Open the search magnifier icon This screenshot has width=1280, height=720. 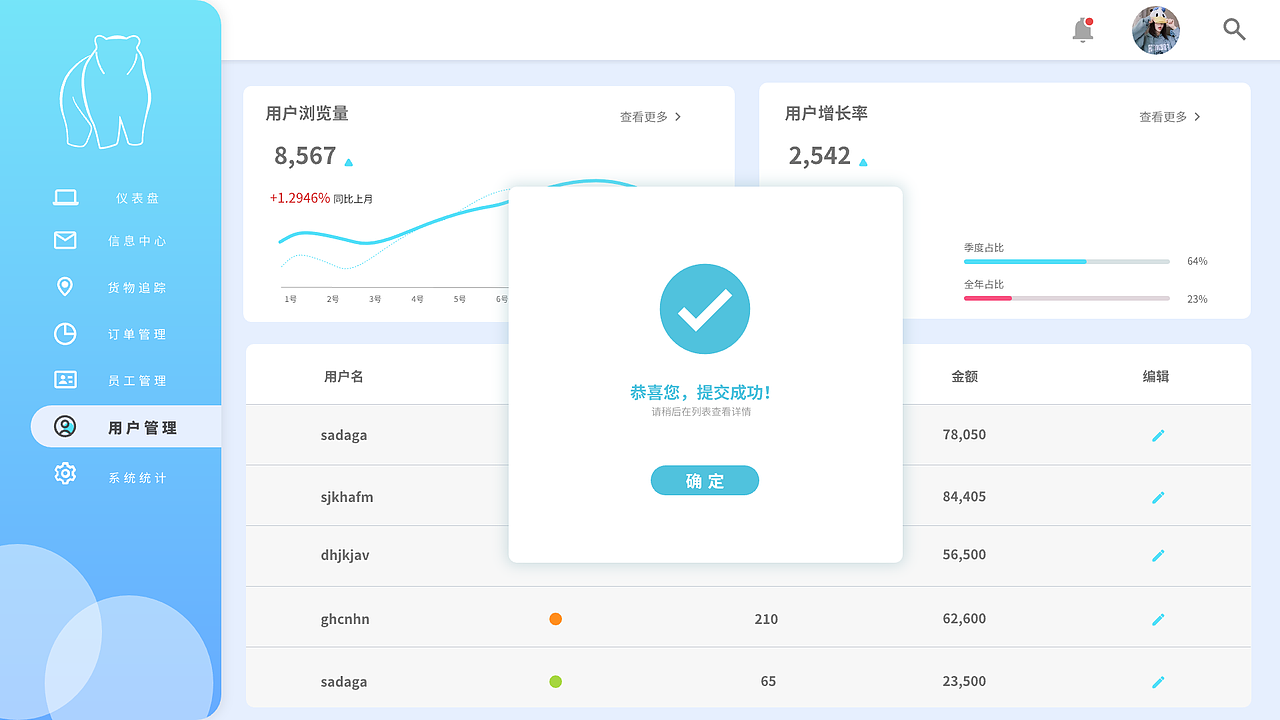coord(1234,30)
